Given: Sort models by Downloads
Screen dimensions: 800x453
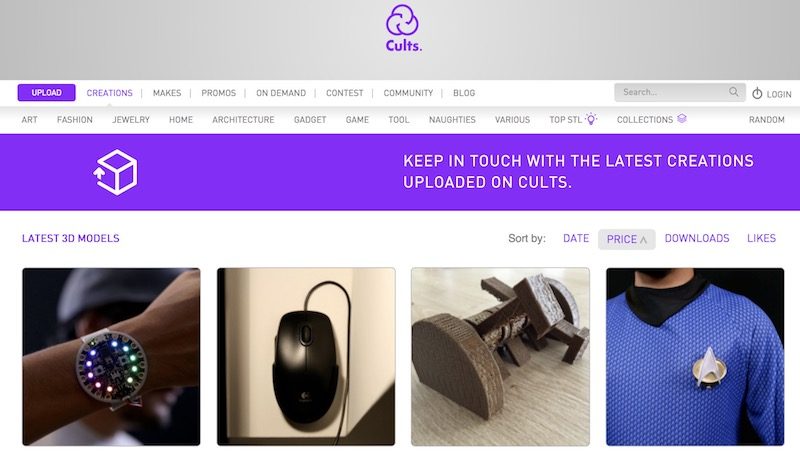Looking at the screenshot, I should [x=697, y=238].
